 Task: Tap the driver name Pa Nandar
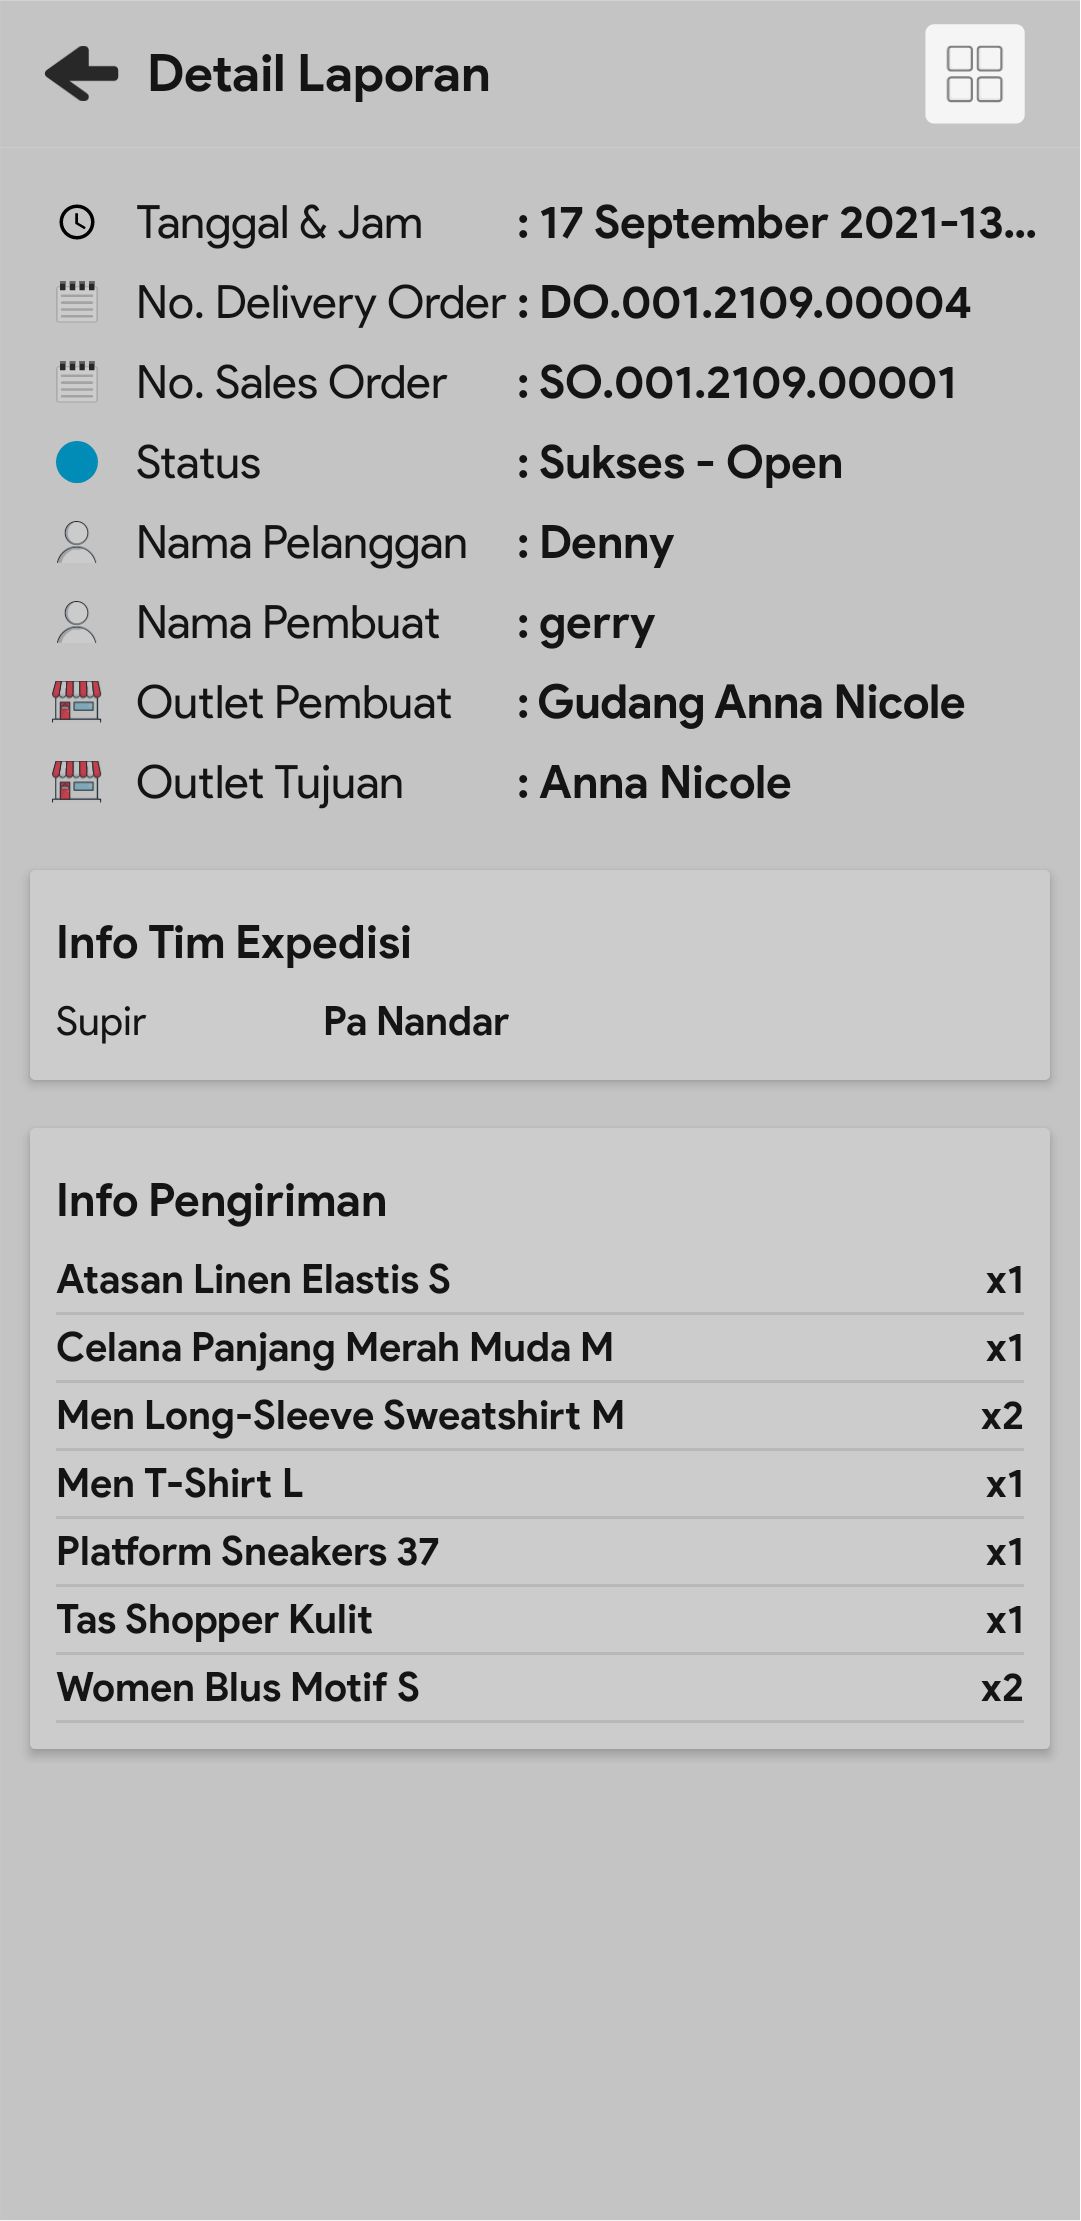[416, 1022]
